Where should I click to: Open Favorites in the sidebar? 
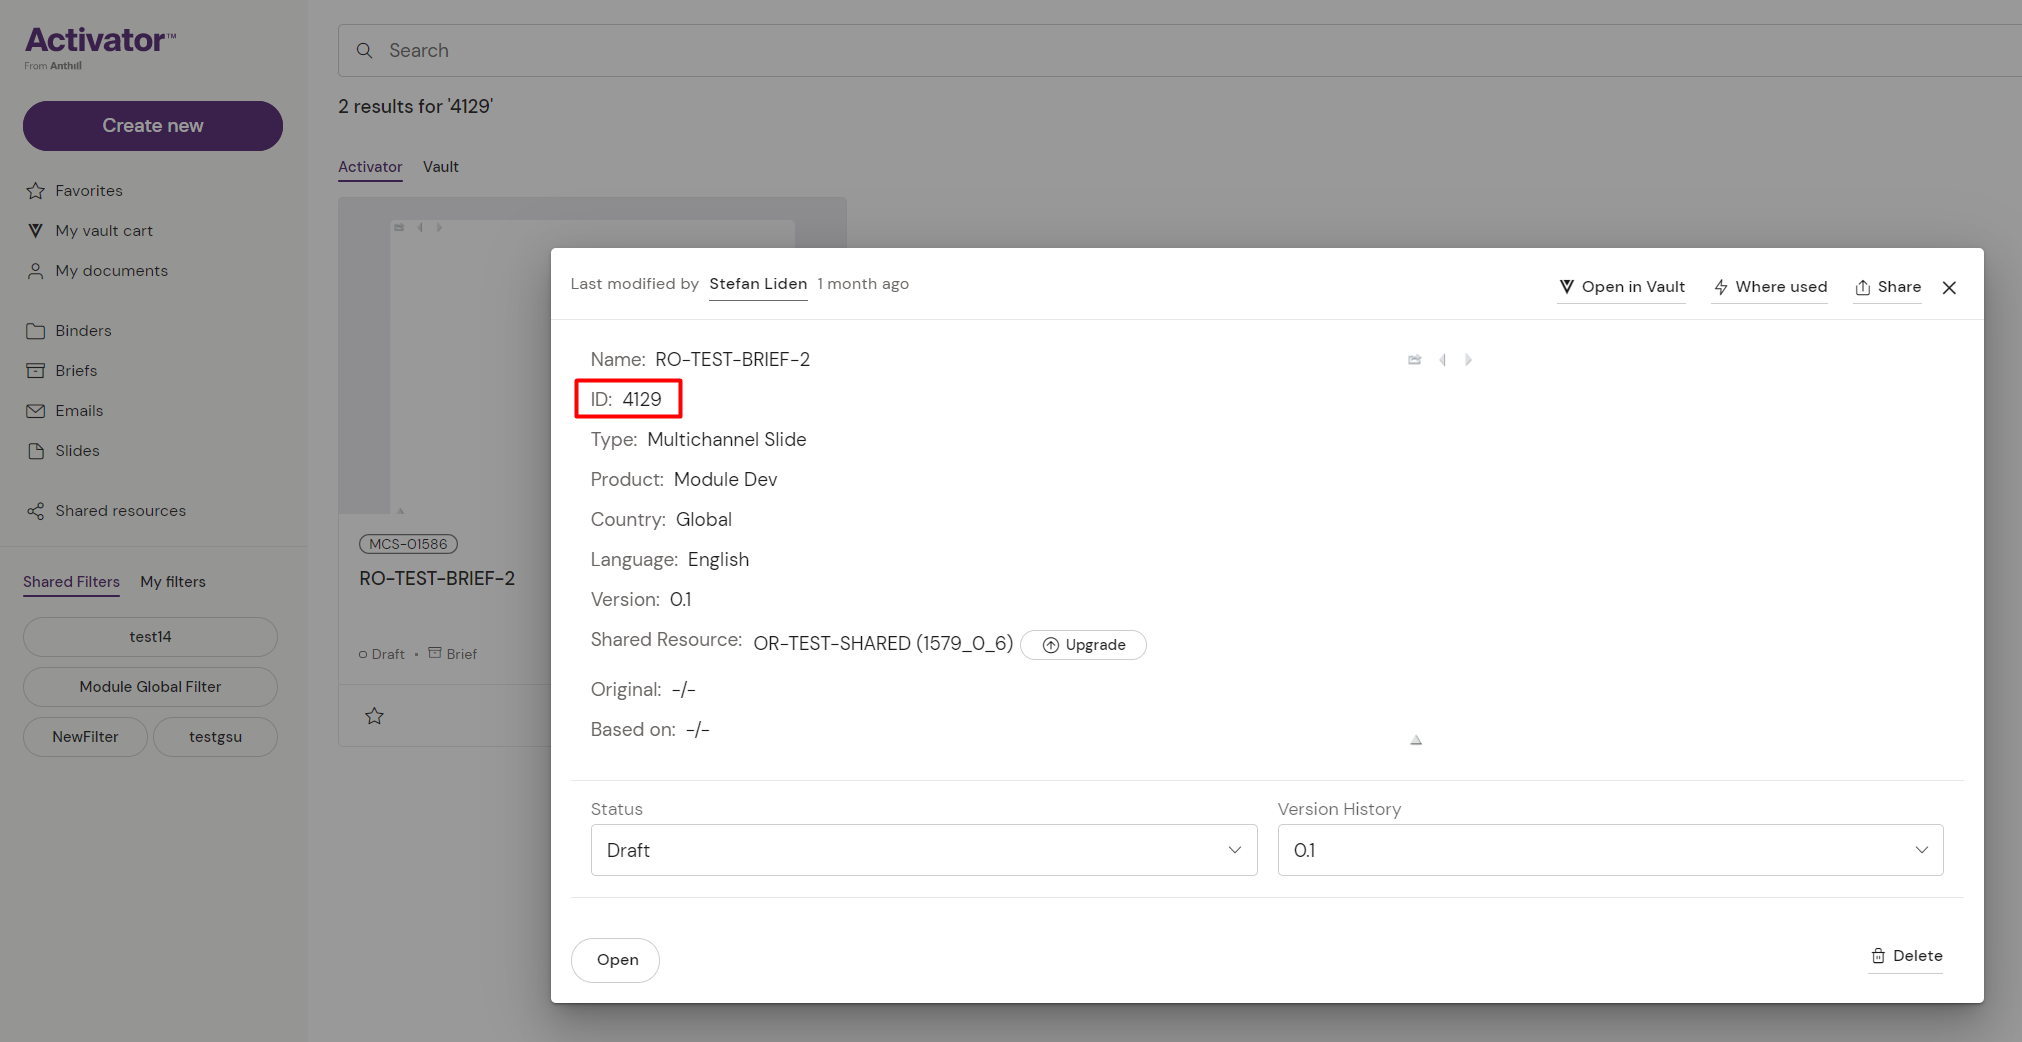click(x=88, y=191)
